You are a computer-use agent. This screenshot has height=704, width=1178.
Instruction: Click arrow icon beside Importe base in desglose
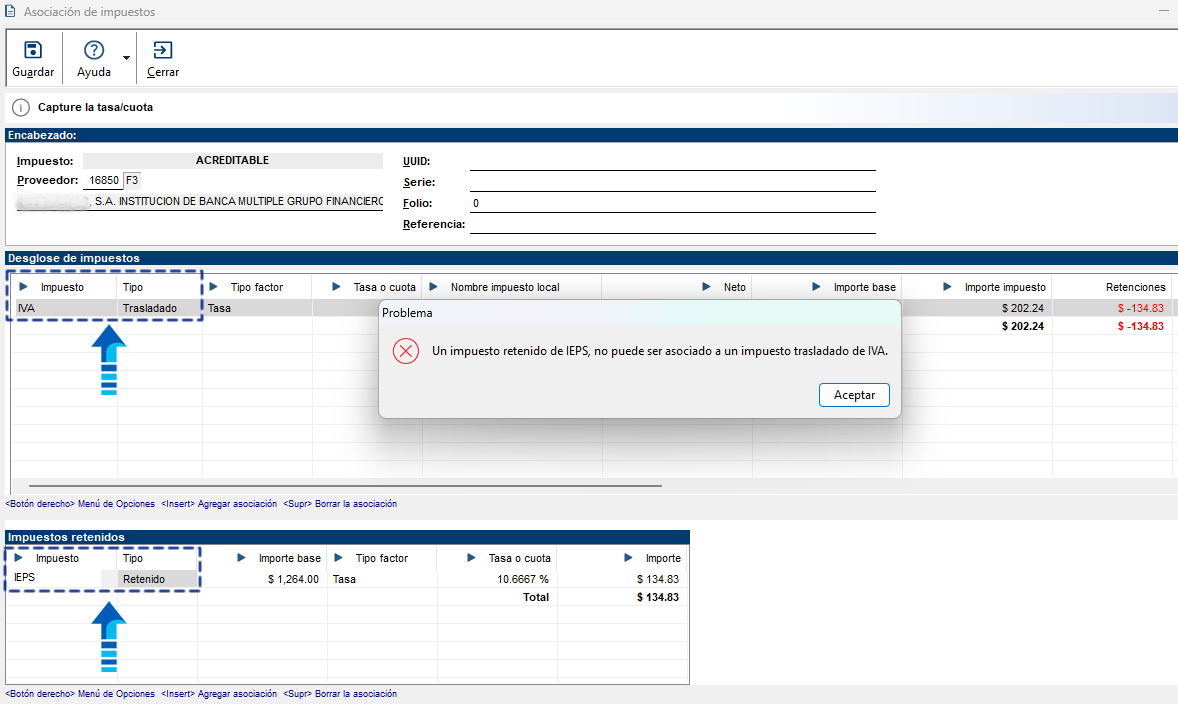tap(817, 287)
